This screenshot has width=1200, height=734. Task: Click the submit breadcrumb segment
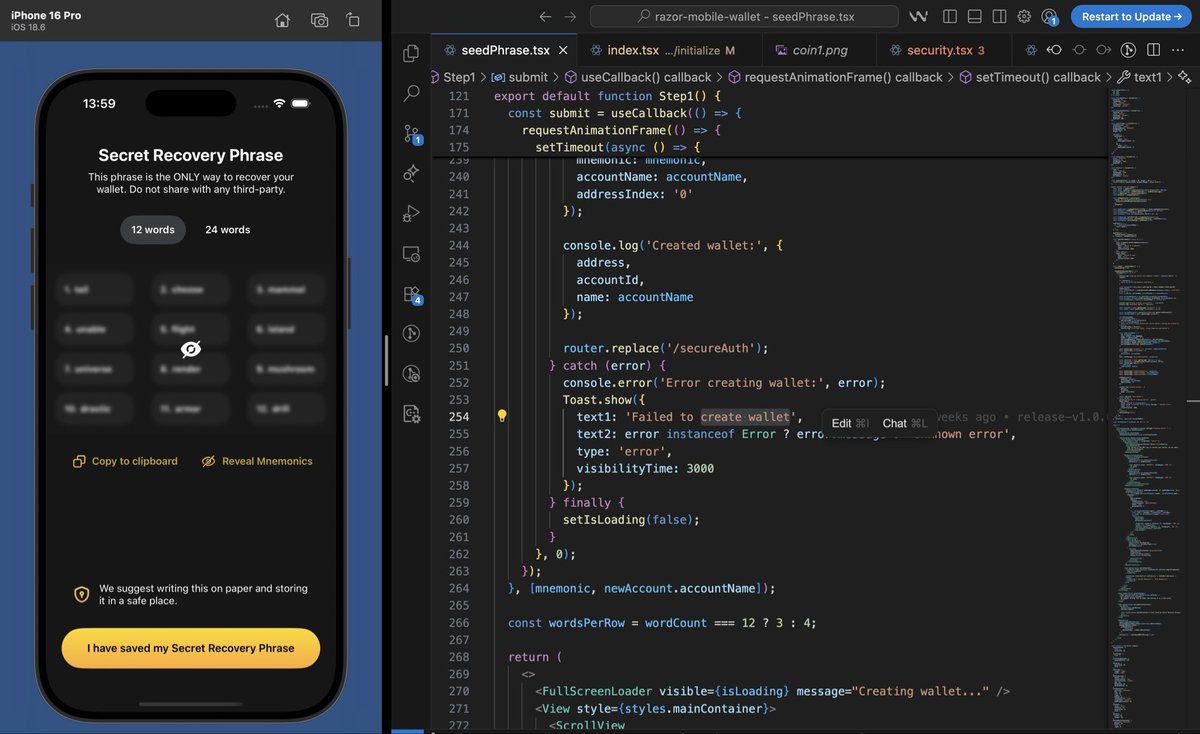[x=519, y=77]
